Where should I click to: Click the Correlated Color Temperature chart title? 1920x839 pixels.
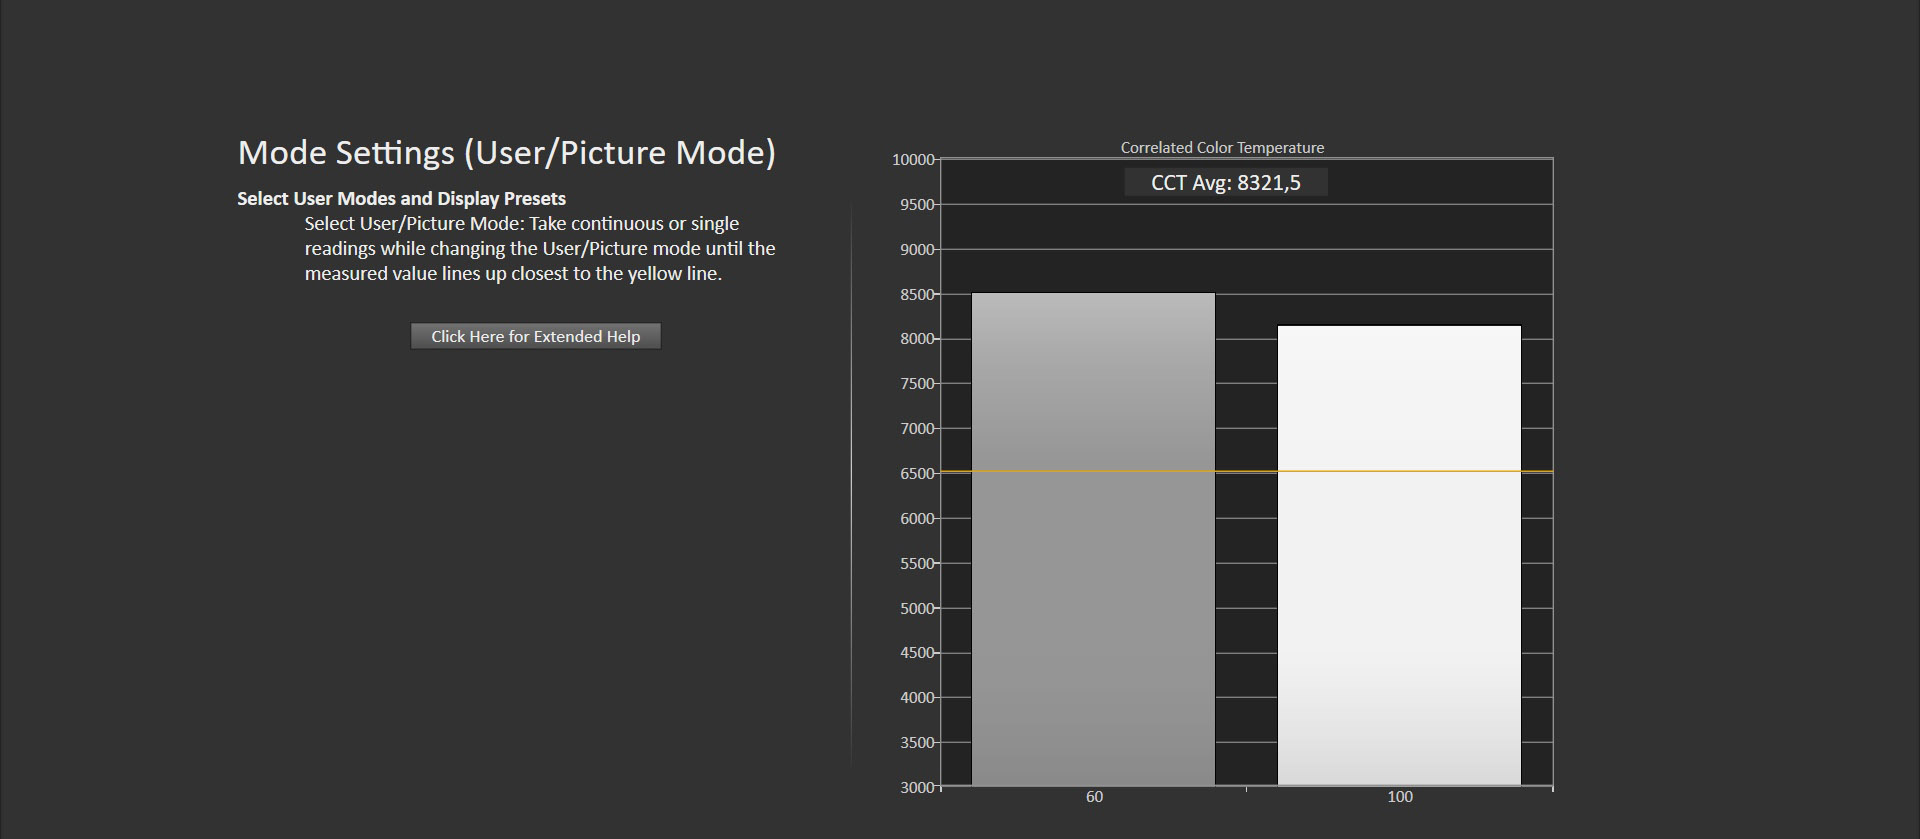[1222, 148]
